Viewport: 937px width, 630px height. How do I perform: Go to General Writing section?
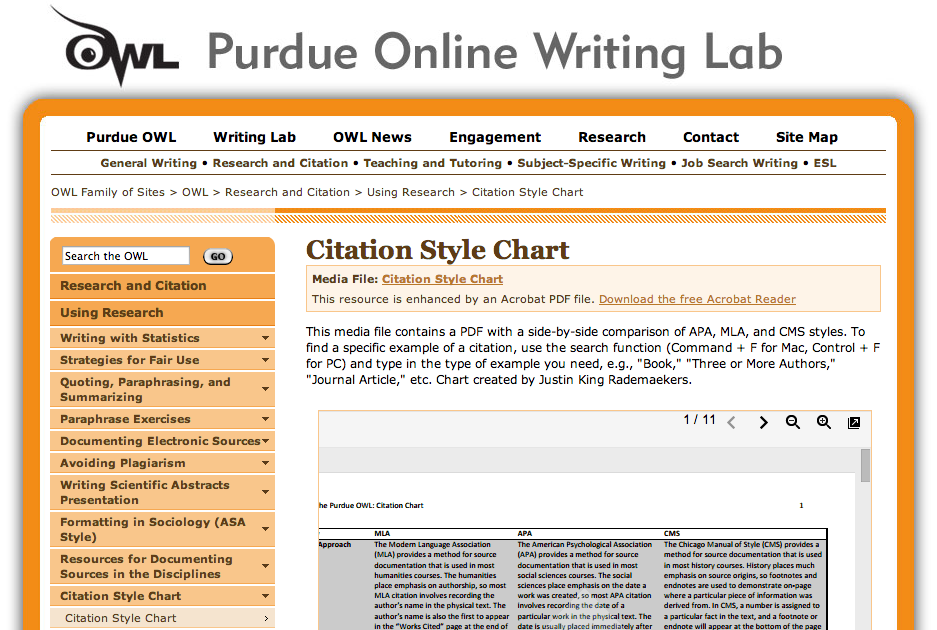coord(148,163)
